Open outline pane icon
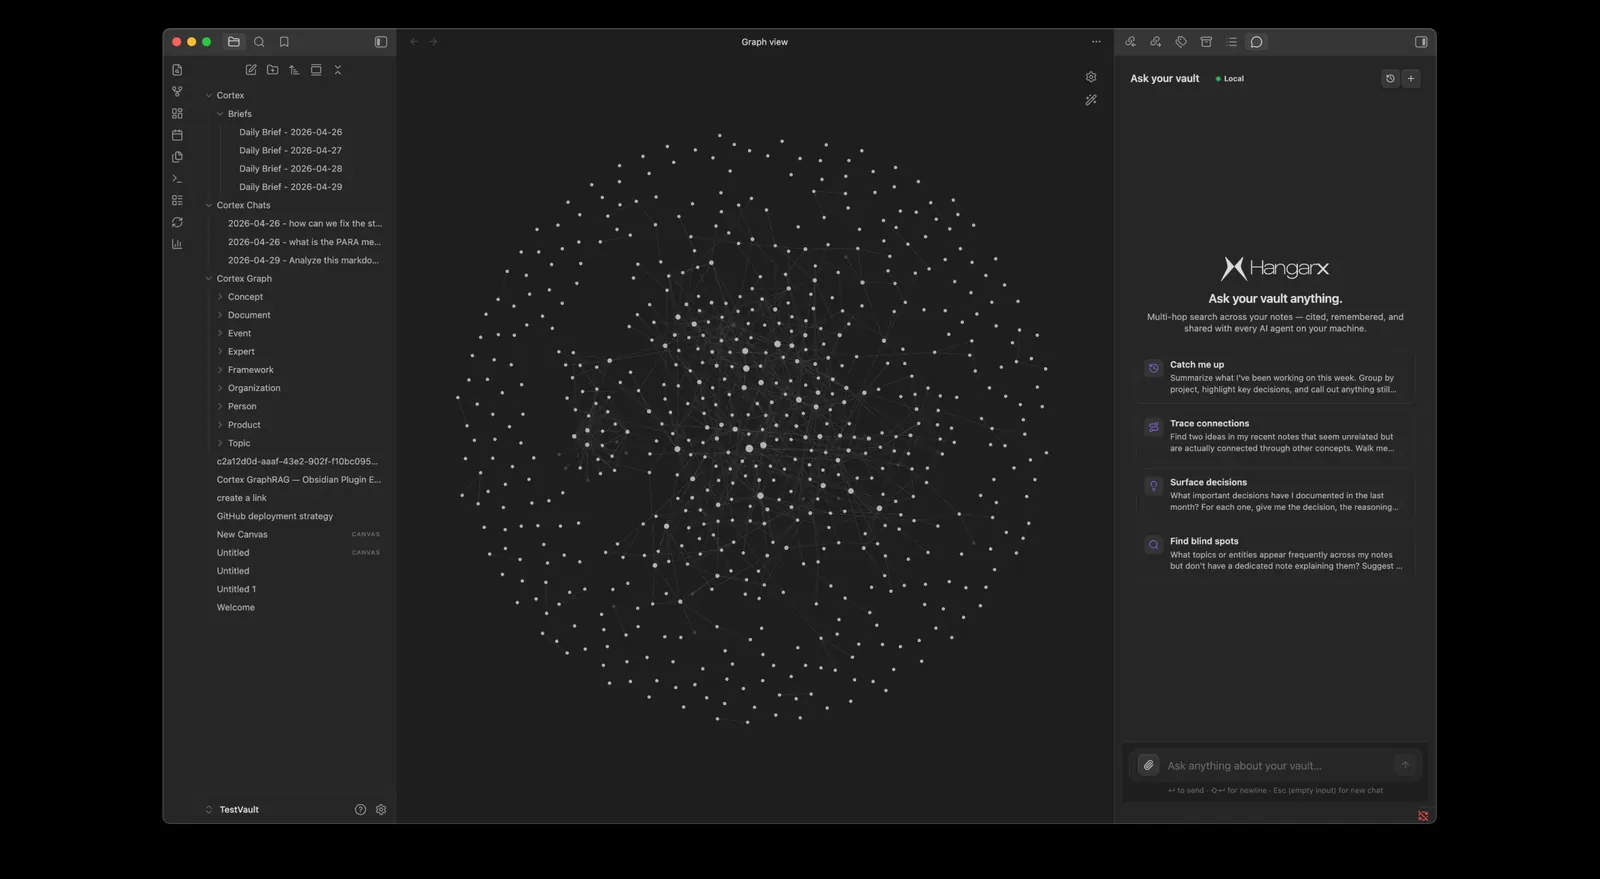Viewport: 1600px width, 879px height. pyautogui.click(x=1231, y=42)
